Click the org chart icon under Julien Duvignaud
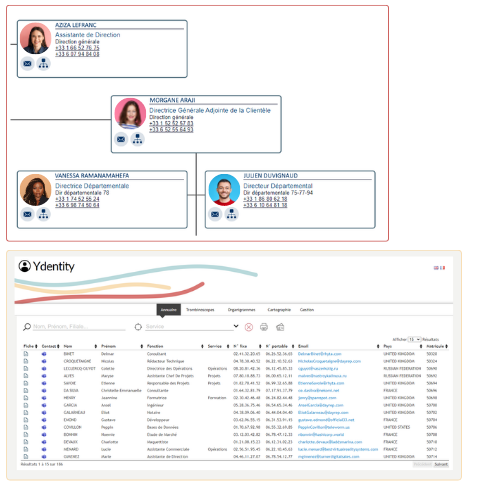This screenshot has height=500, width=500. pos(231,214)
